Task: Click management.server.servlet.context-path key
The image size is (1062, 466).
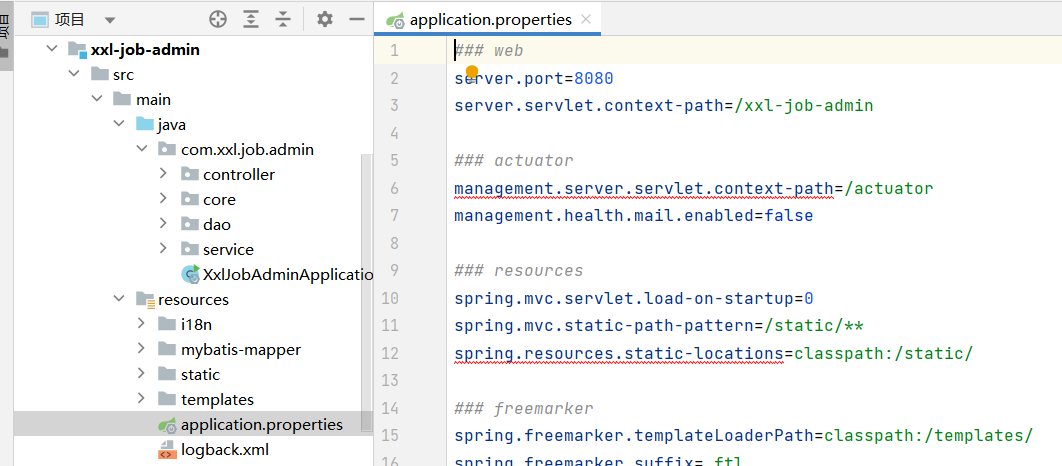Action: coord(643,188)
